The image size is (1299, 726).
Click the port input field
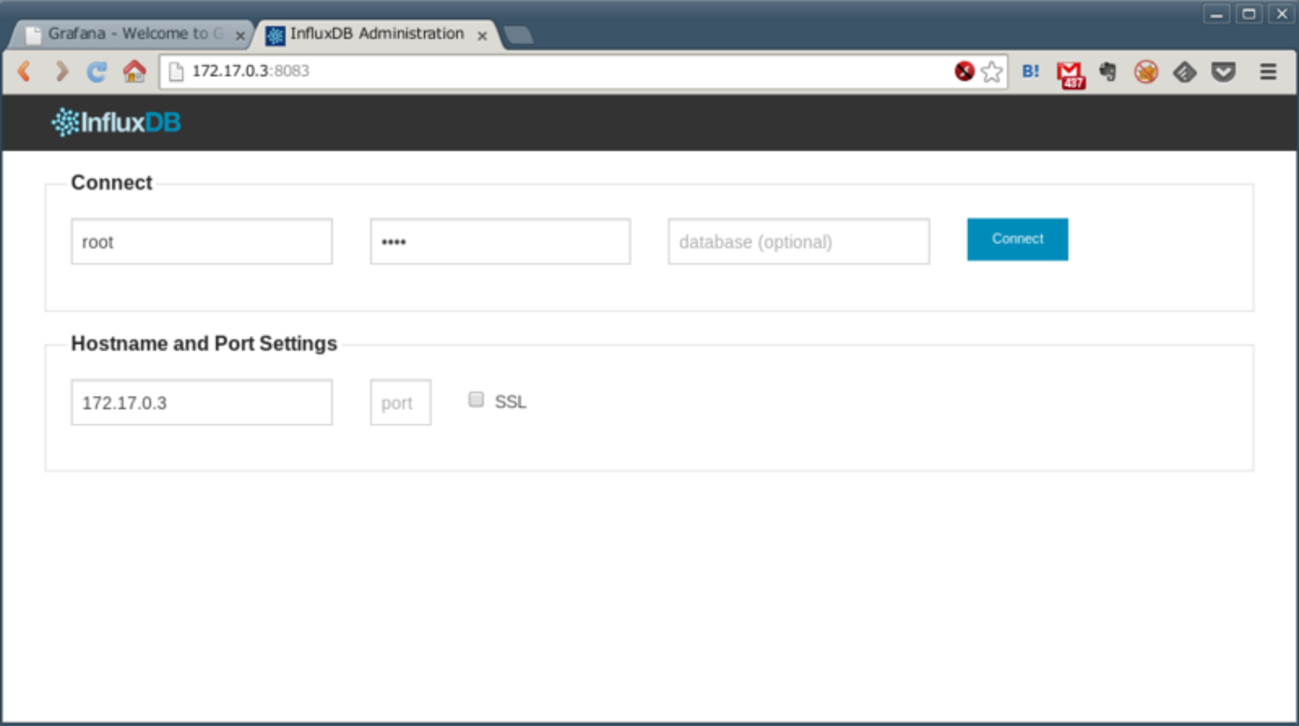(x=401, y=402)
